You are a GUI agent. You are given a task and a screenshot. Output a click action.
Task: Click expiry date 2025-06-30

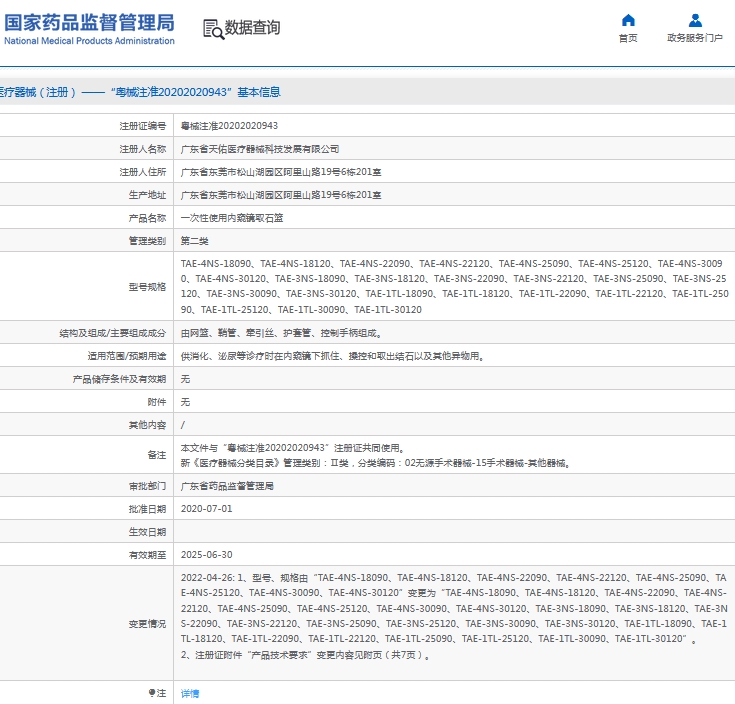(x=206, y=554)
